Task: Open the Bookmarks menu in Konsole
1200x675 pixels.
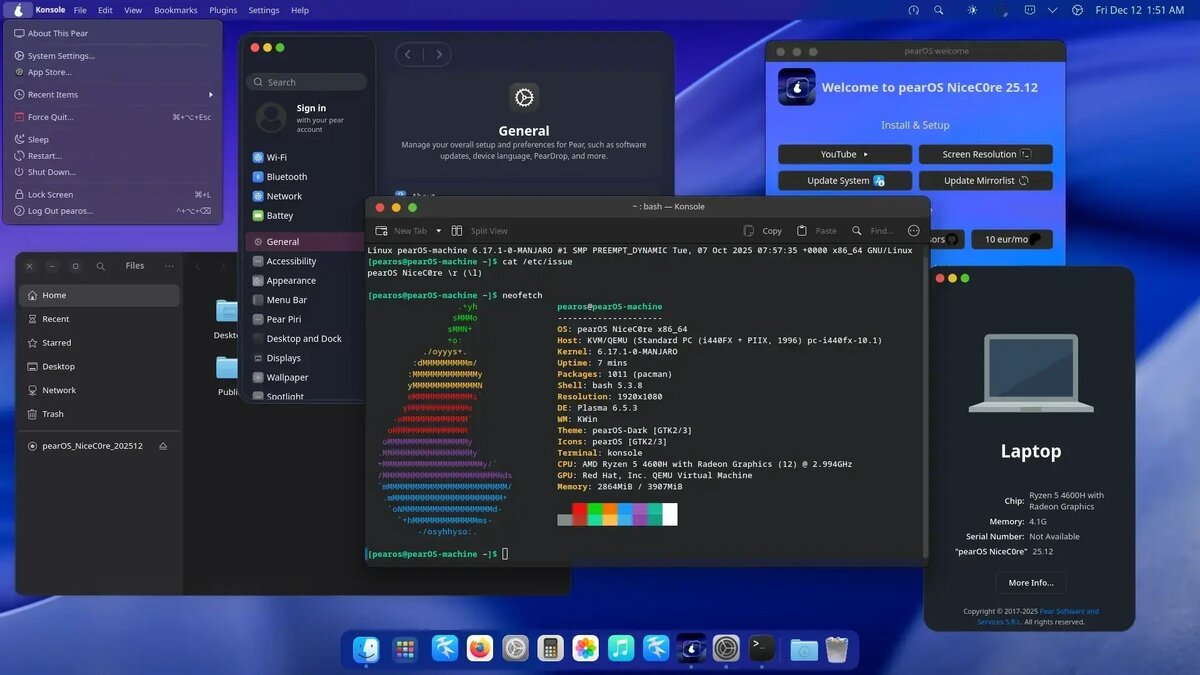Action: coord(175,10)
